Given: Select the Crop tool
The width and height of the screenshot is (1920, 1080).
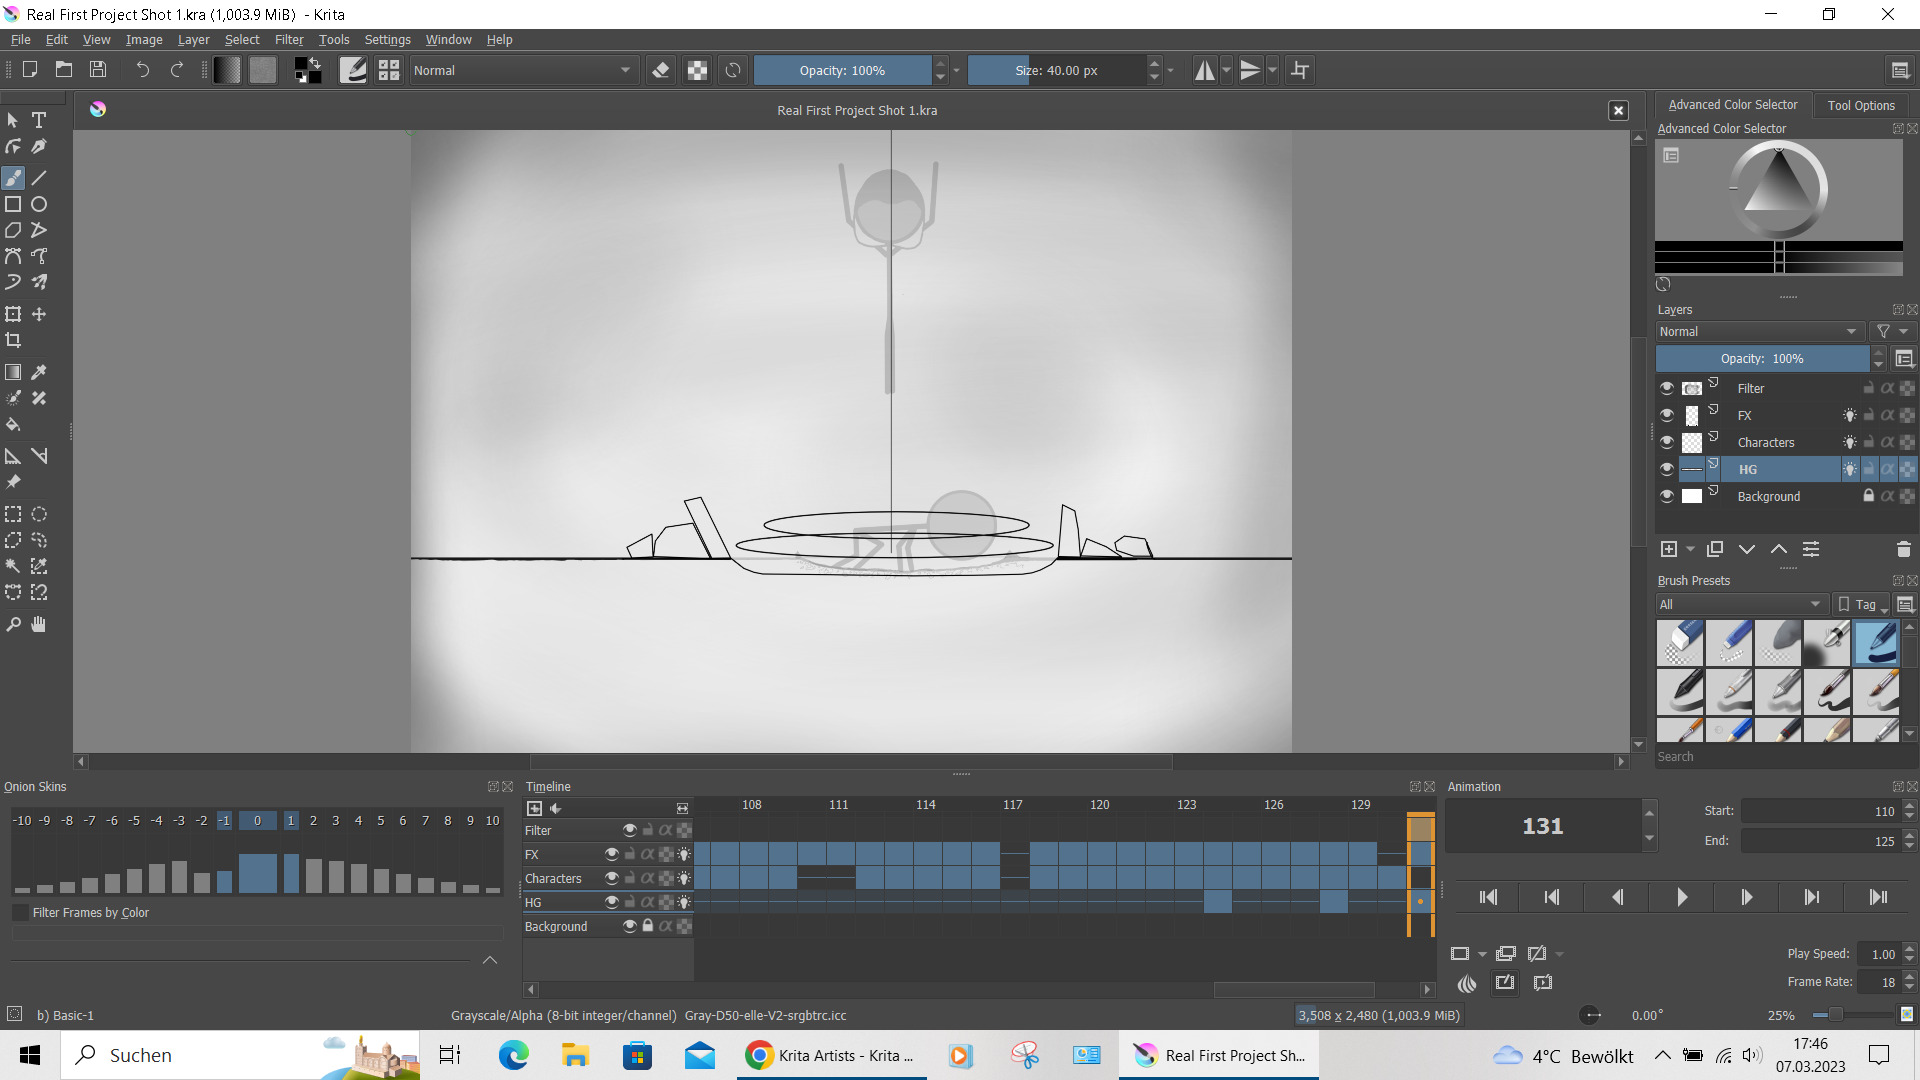Looking at the screenshot, I should [x=13, y=340].
